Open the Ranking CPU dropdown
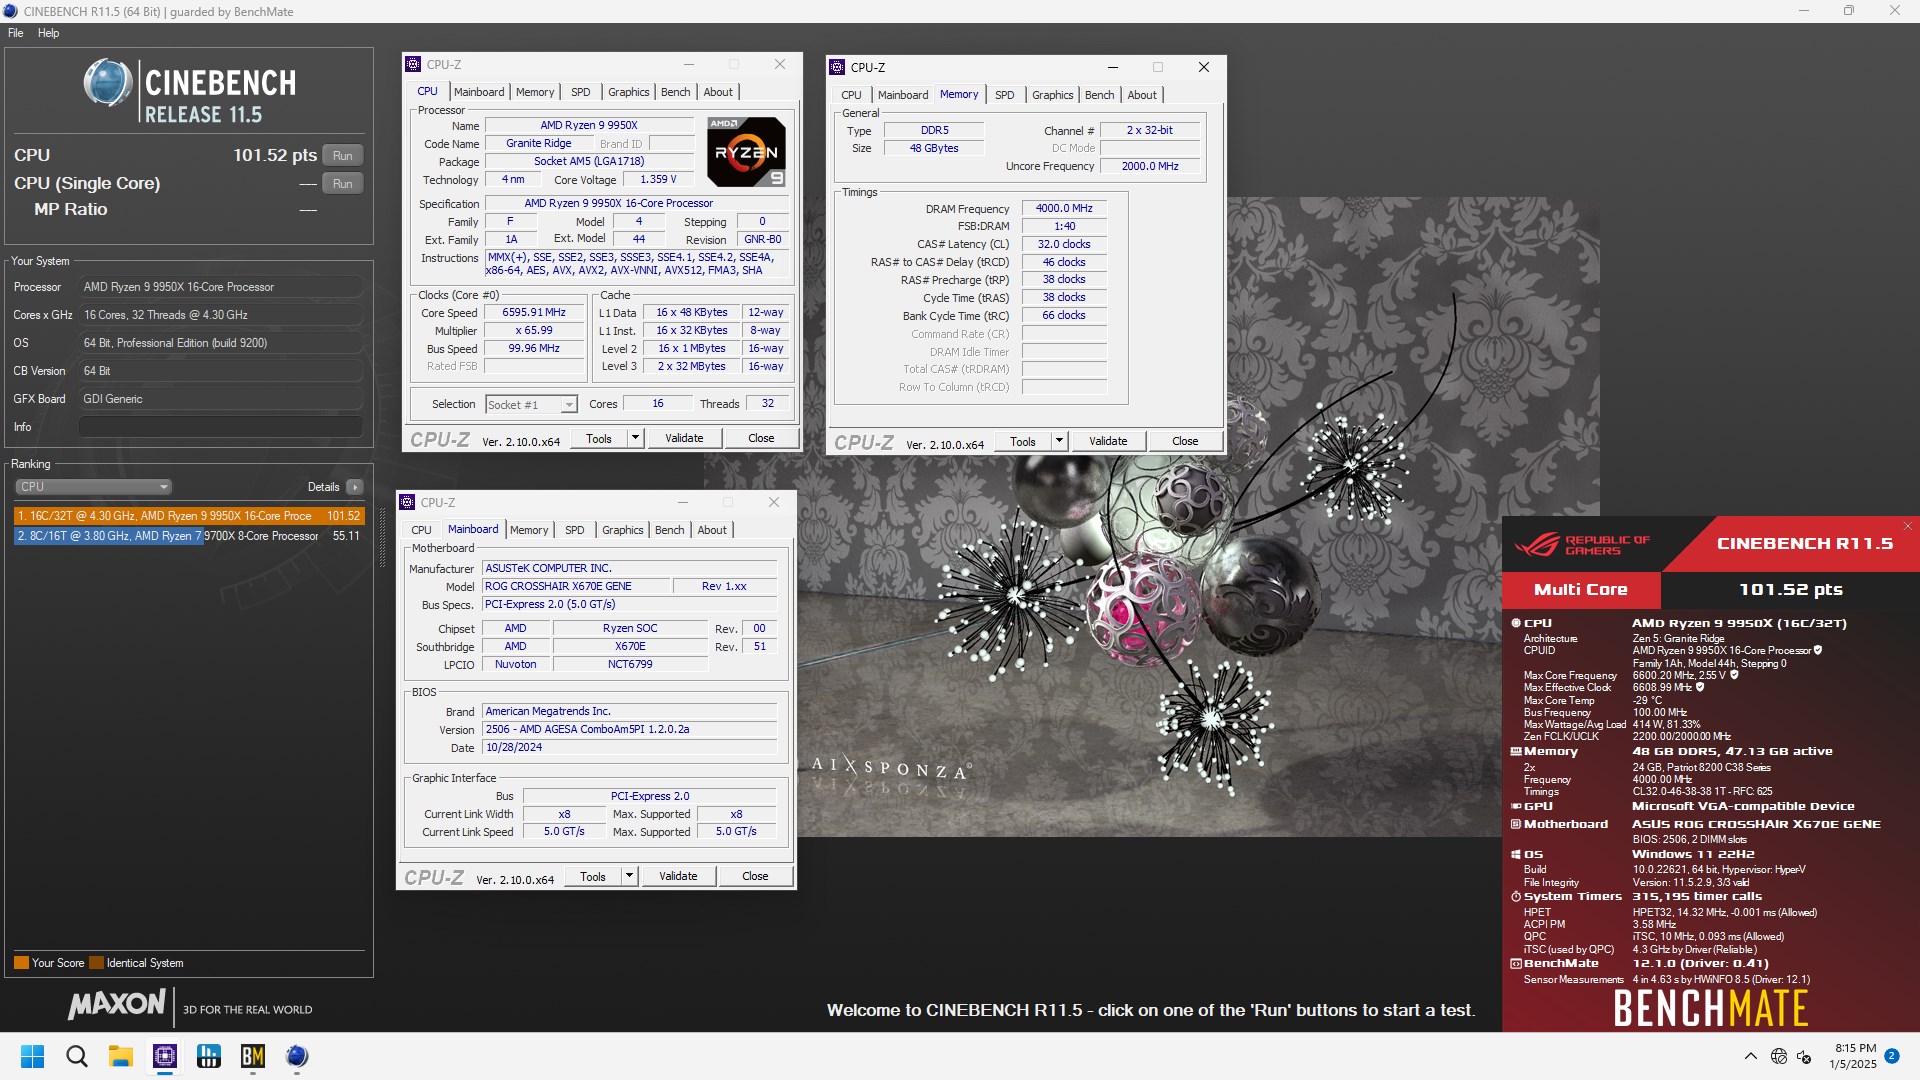 [93, 487]
